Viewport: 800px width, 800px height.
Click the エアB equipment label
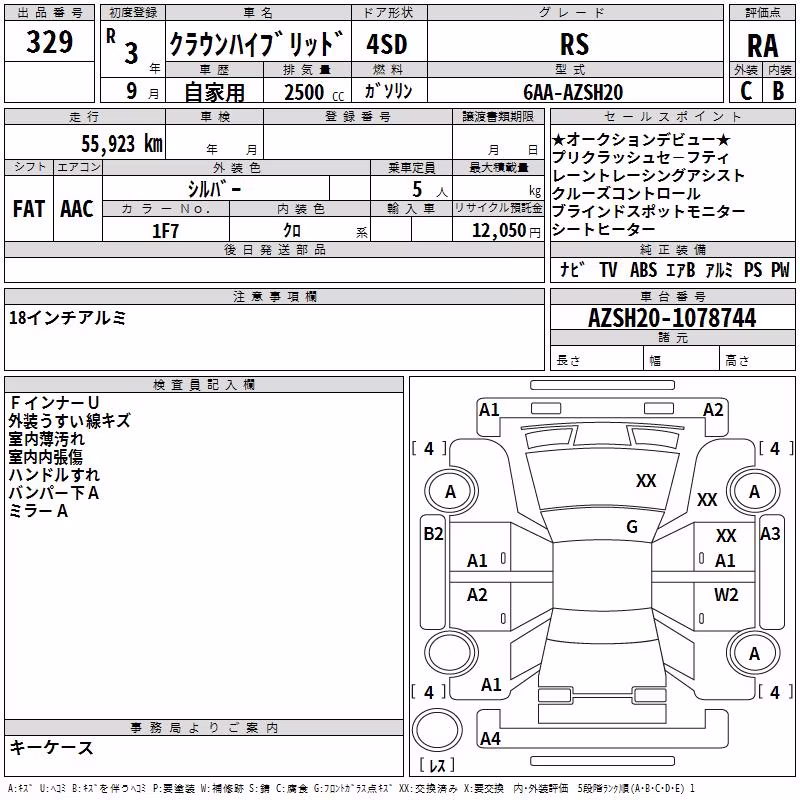(680, 269)
